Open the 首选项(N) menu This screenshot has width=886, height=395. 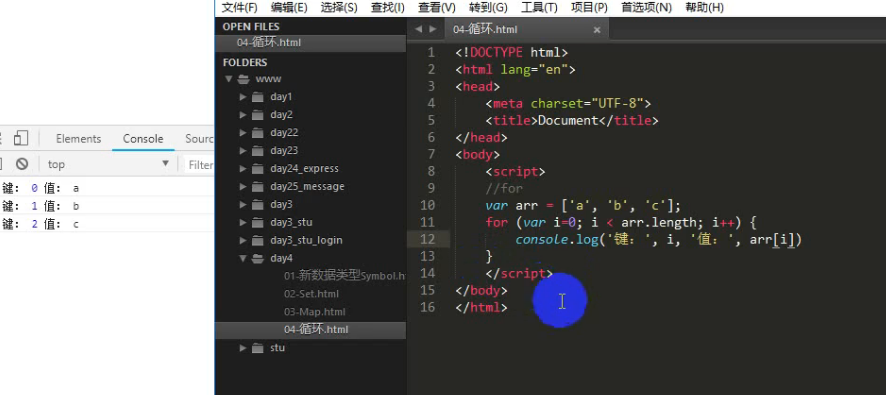coord(646,7)
